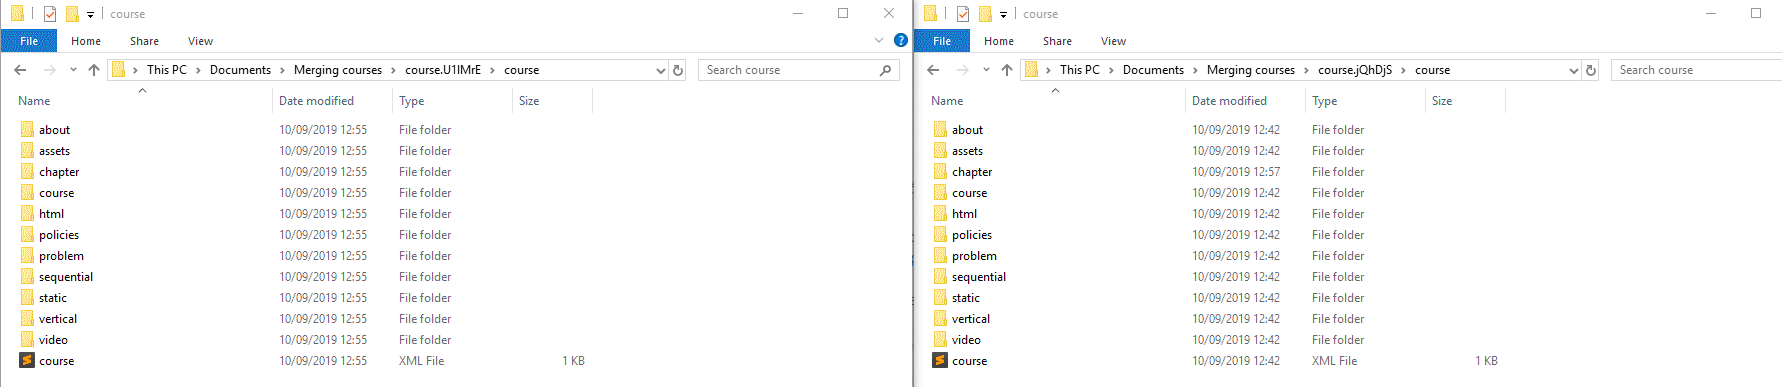Image resolution: width=1782 pixels, height=387 pixels.
Task: Open Home tab in left window
Action: [x=86, y=41]
